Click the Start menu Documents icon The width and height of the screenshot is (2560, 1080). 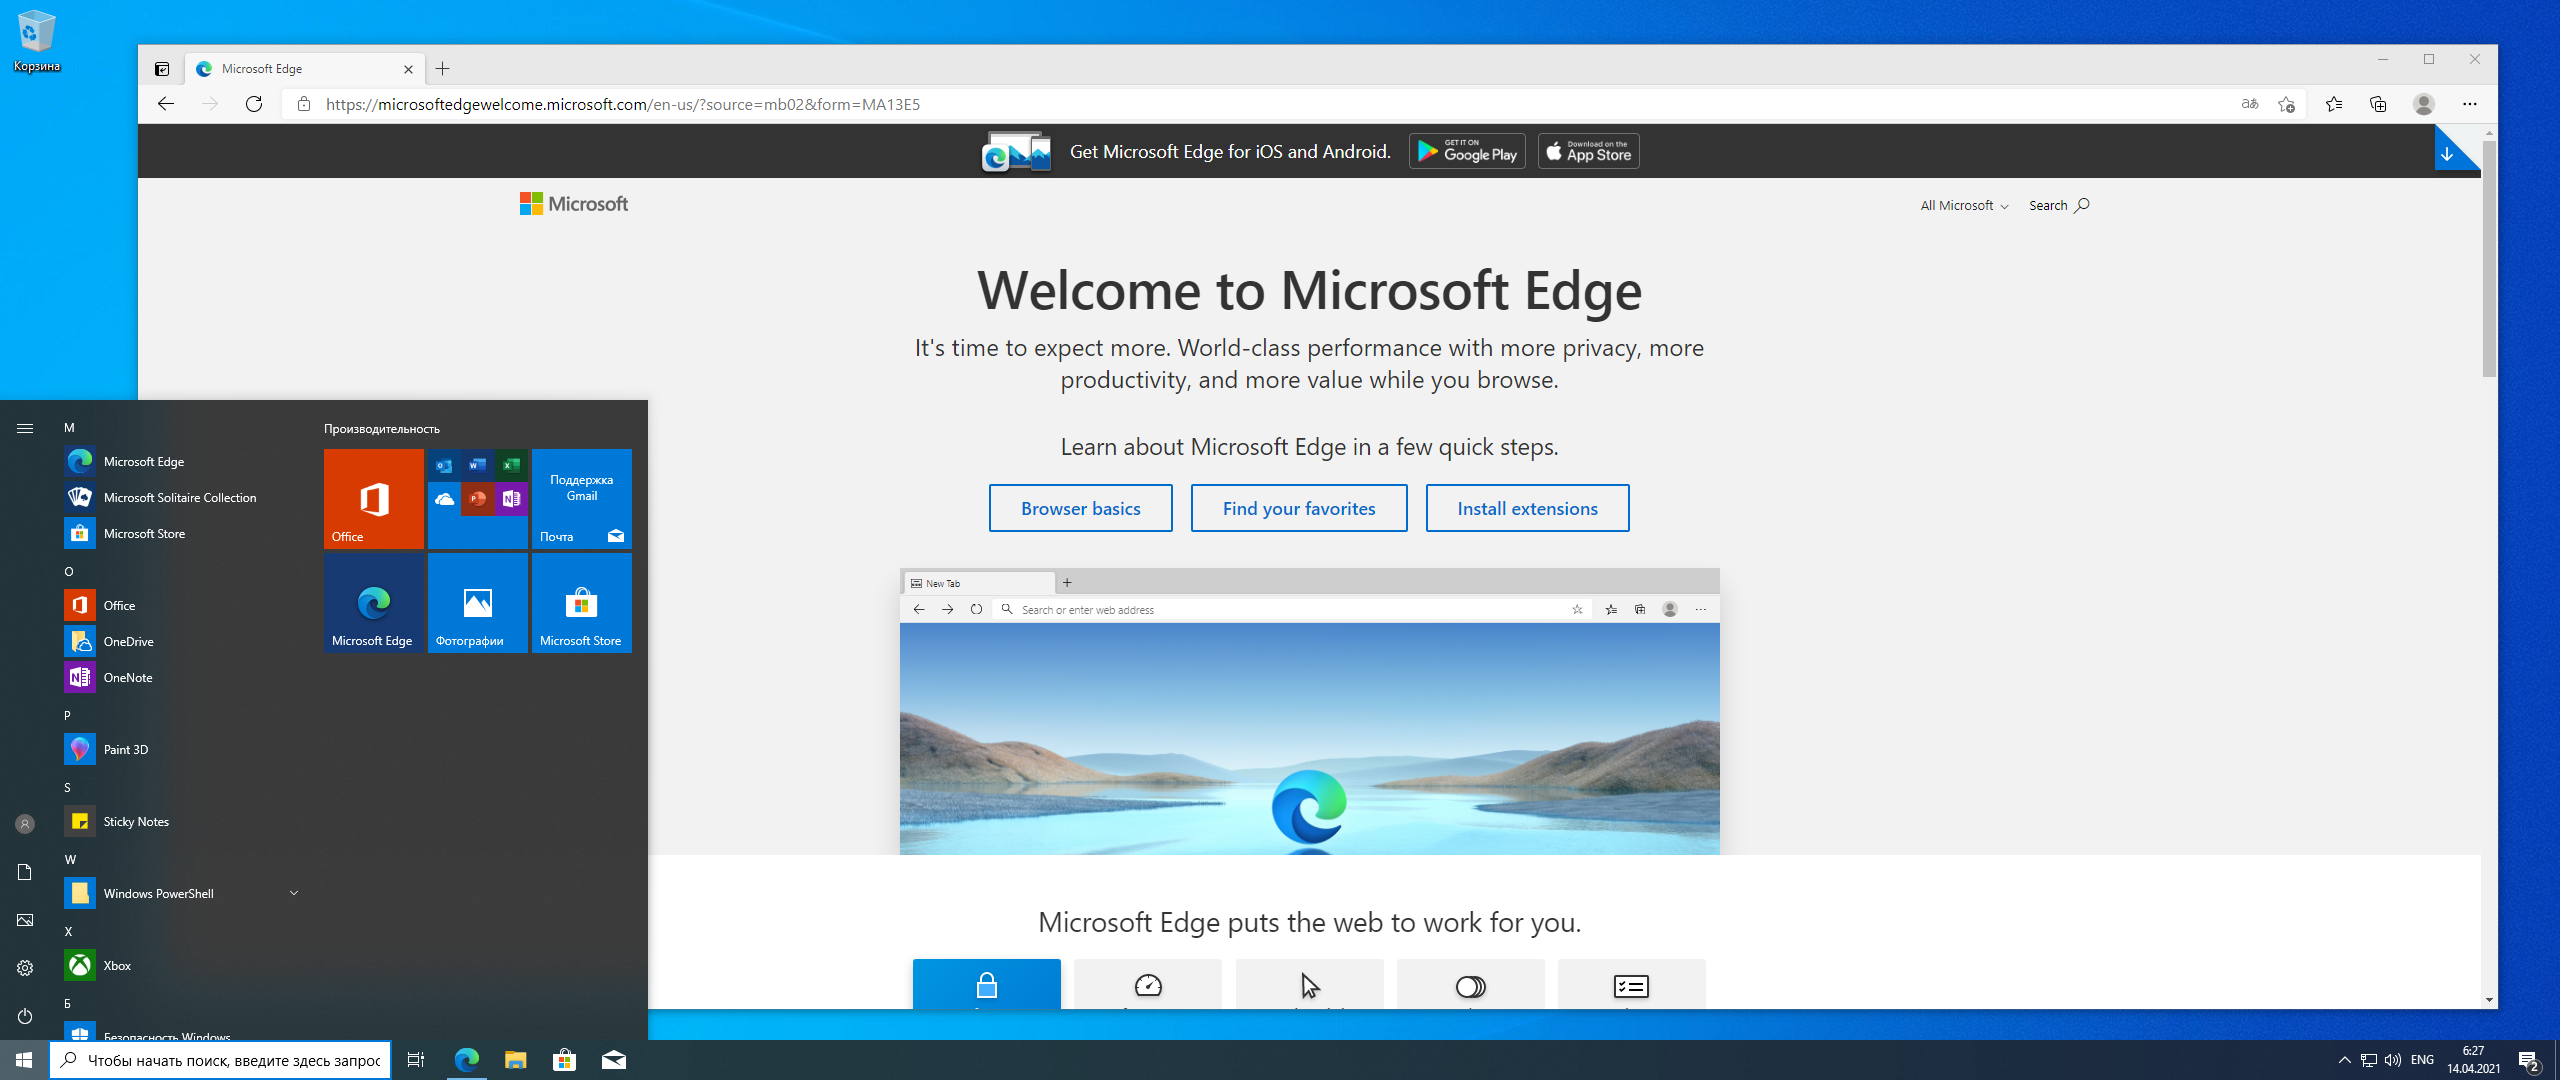[25, 872]
